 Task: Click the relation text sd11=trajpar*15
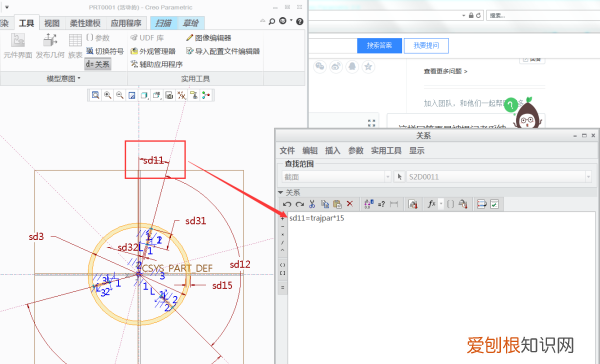coord(317,218)
